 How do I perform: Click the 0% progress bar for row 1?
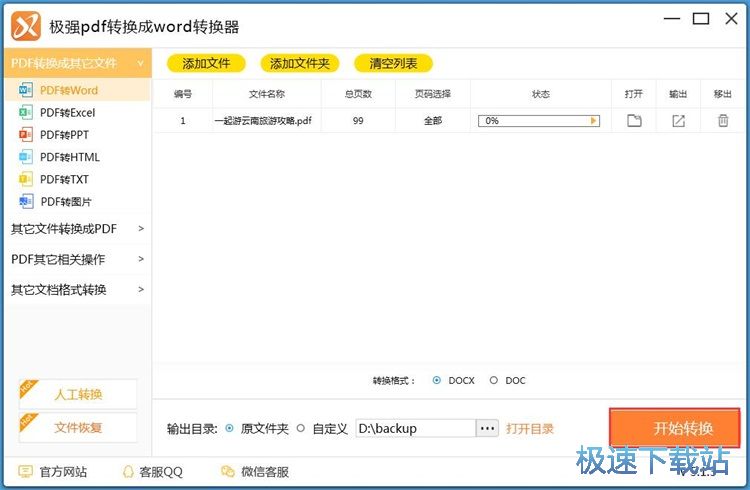(539, 121)
